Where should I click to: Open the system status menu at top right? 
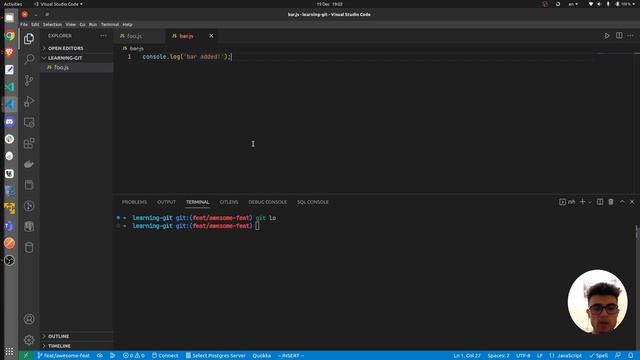pos(611,4)
